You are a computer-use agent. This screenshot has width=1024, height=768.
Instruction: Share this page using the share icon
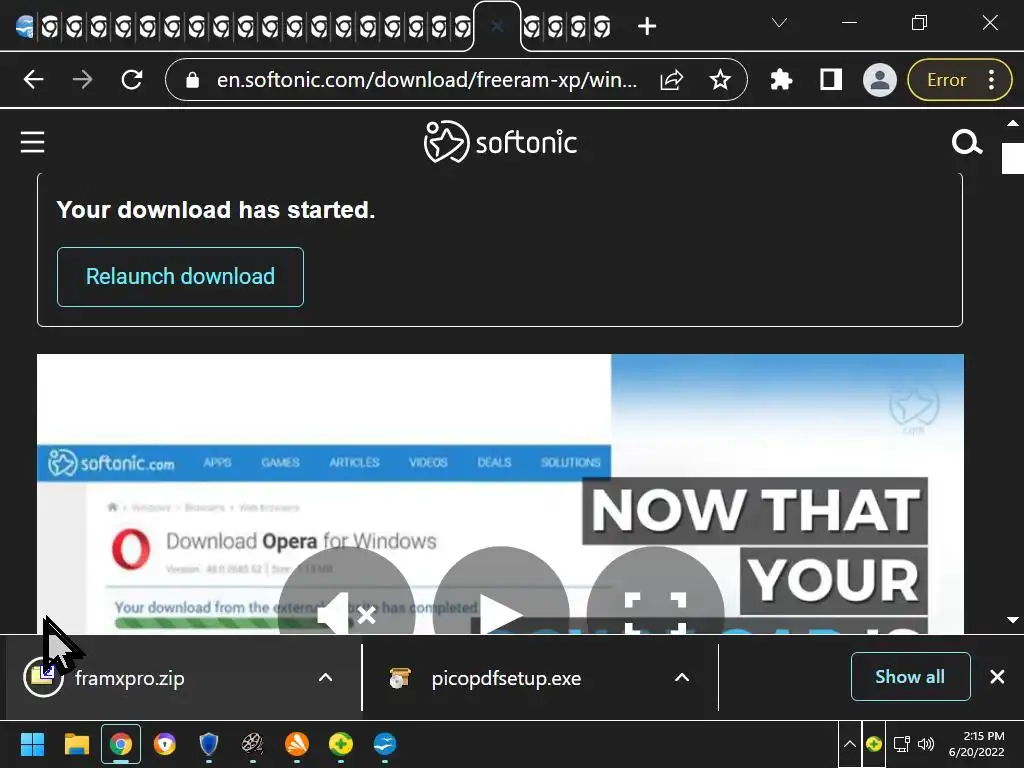click(671, 80)
